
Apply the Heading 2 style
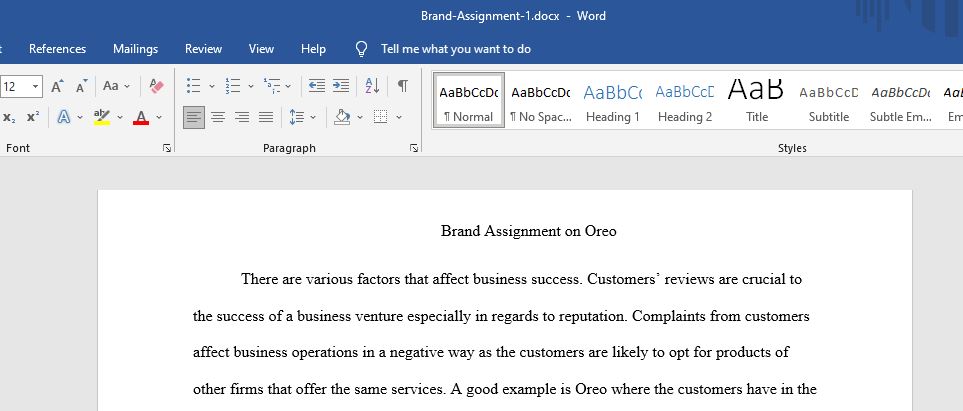pos(685,101)
